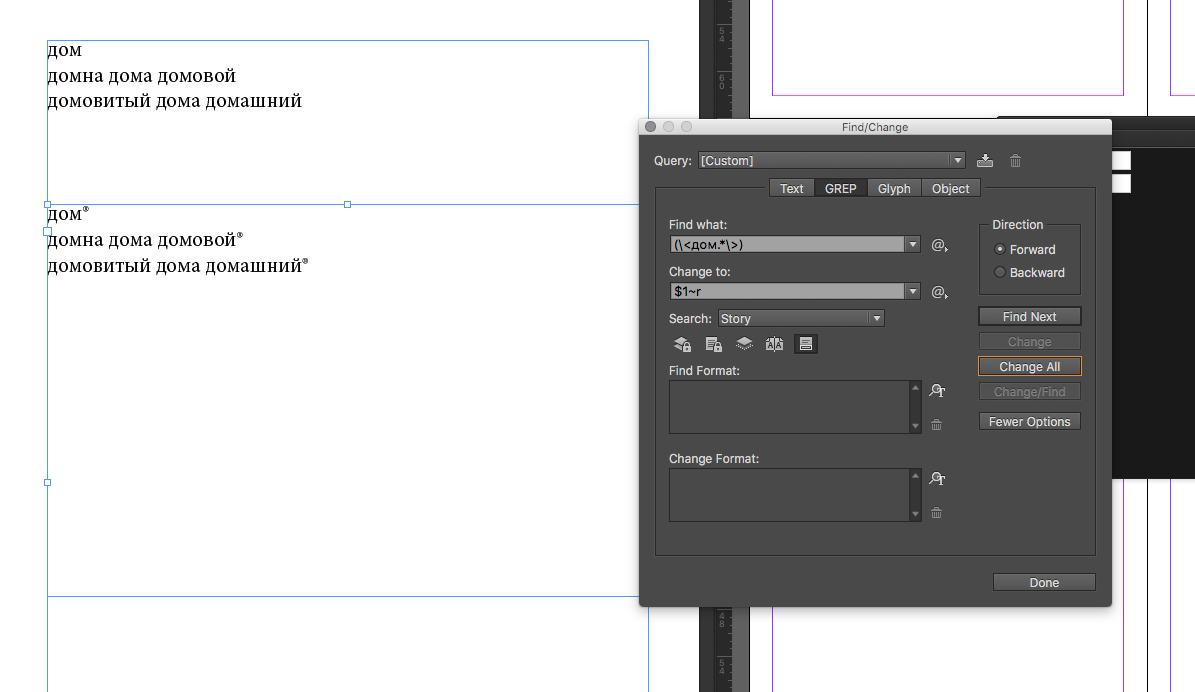The width and height of the screenshot is (1195, 692).
Task: Switch to the Object tab
Action: point(950,188)
